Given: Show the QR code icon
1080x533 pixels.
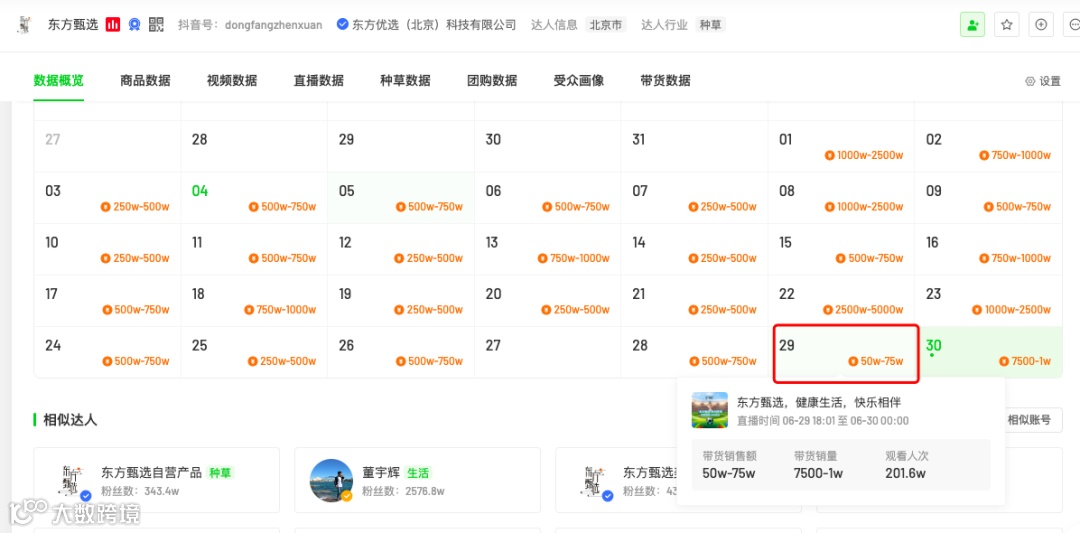Looking at the screenshot, I should 156,25.
